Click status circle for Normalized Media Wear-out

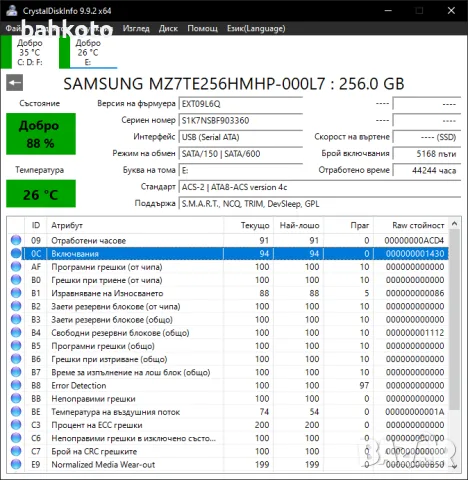[16, 464]
